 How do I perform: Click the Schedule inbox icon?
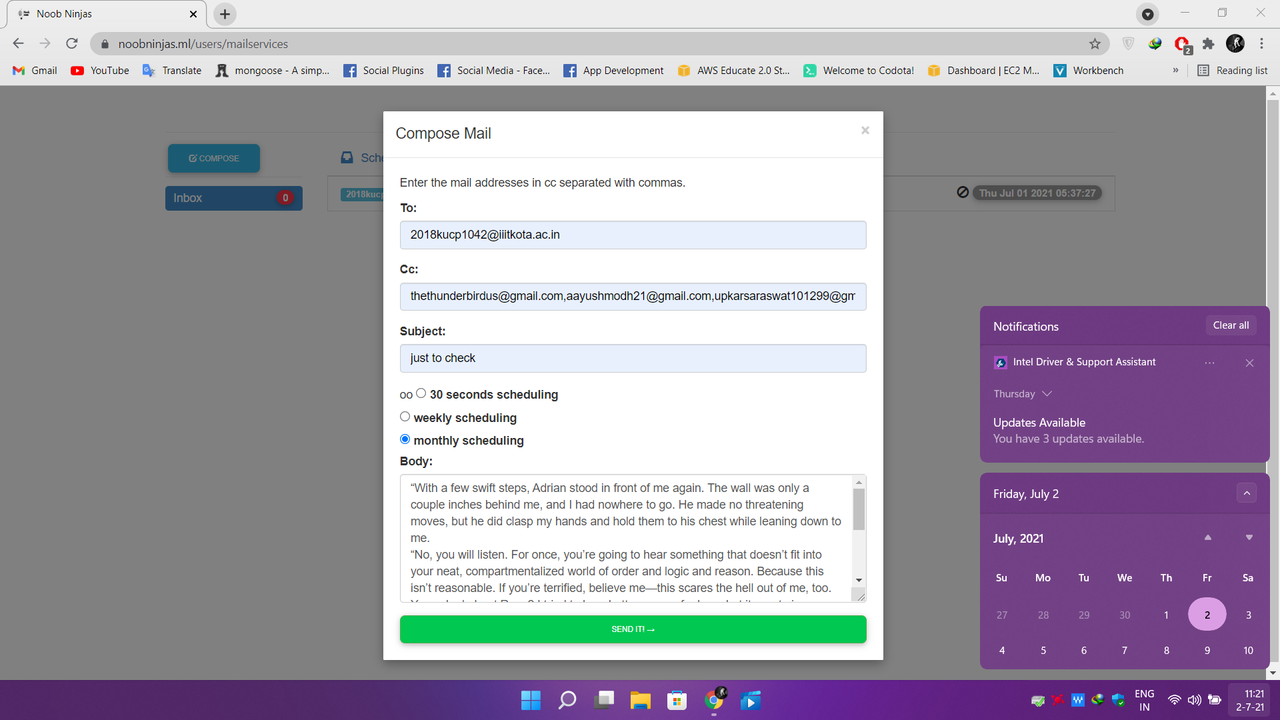click(347, 157)
